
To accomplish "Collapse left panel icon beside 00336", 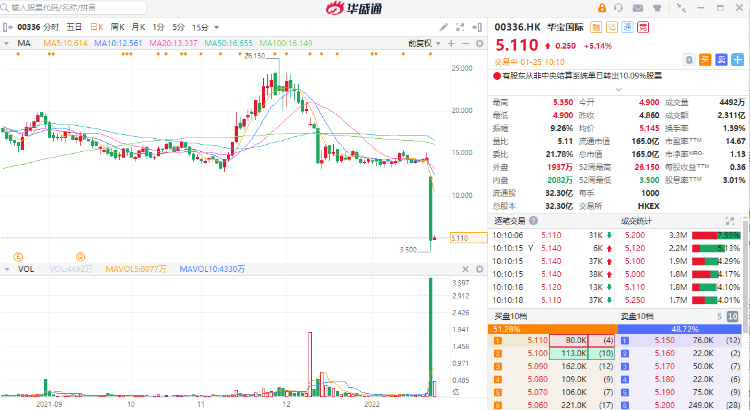I will 7,27.
